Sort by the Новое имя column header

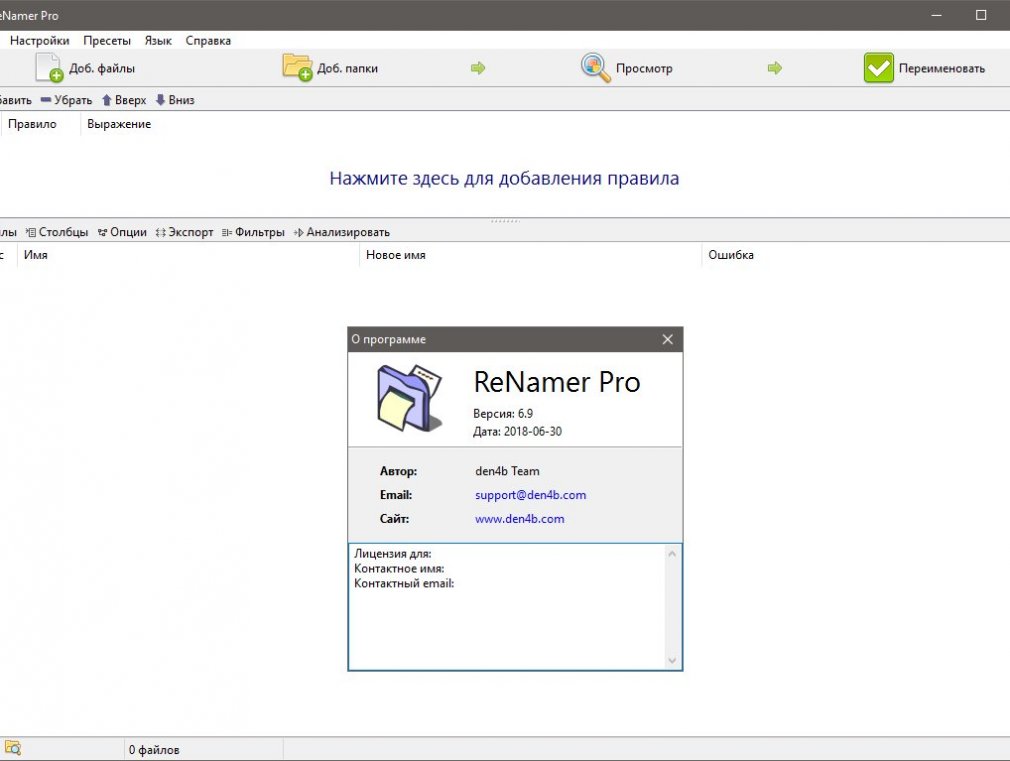pyautogui.click(x=529, y=255)
